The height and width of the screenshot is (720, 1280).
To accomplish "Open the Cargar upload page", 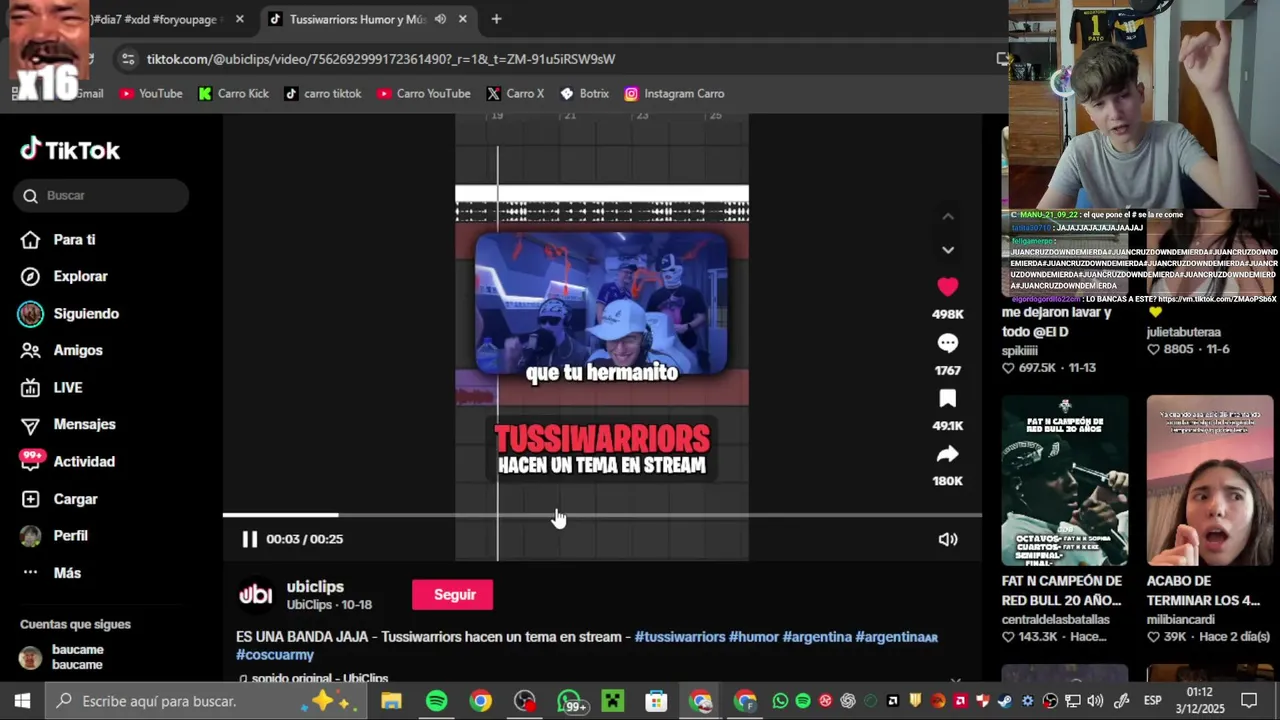I will tap(60, 499).
